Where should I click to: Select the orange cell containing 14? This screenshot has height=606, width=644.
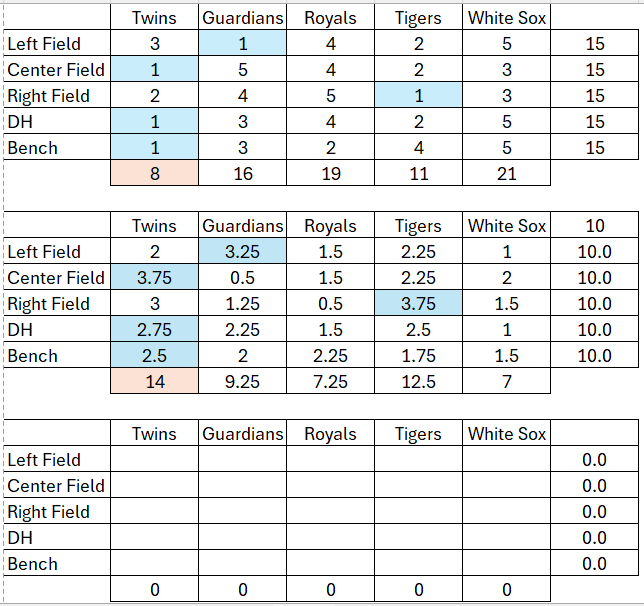pyautogui.click(x=155, y=382)
